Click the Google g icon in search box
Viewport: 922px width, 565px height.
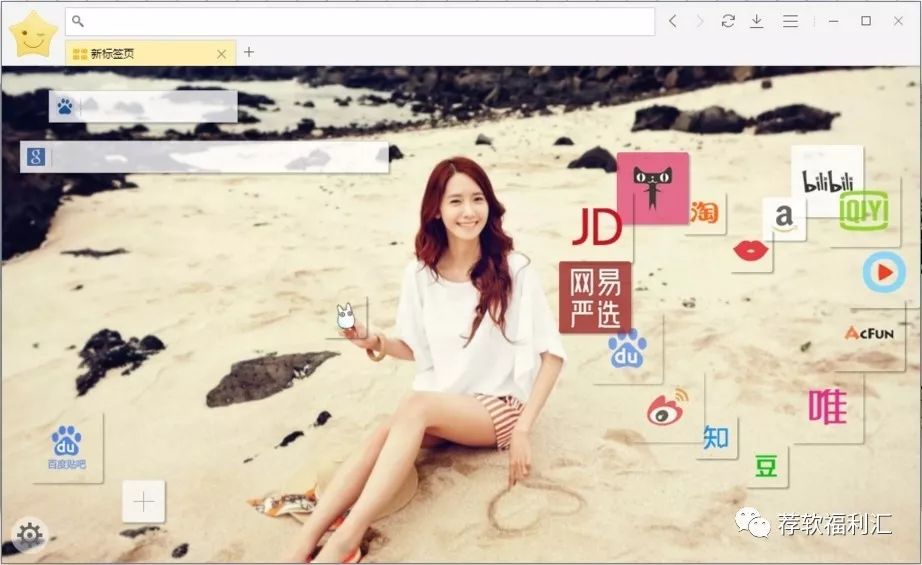click(x=35, y=157)
